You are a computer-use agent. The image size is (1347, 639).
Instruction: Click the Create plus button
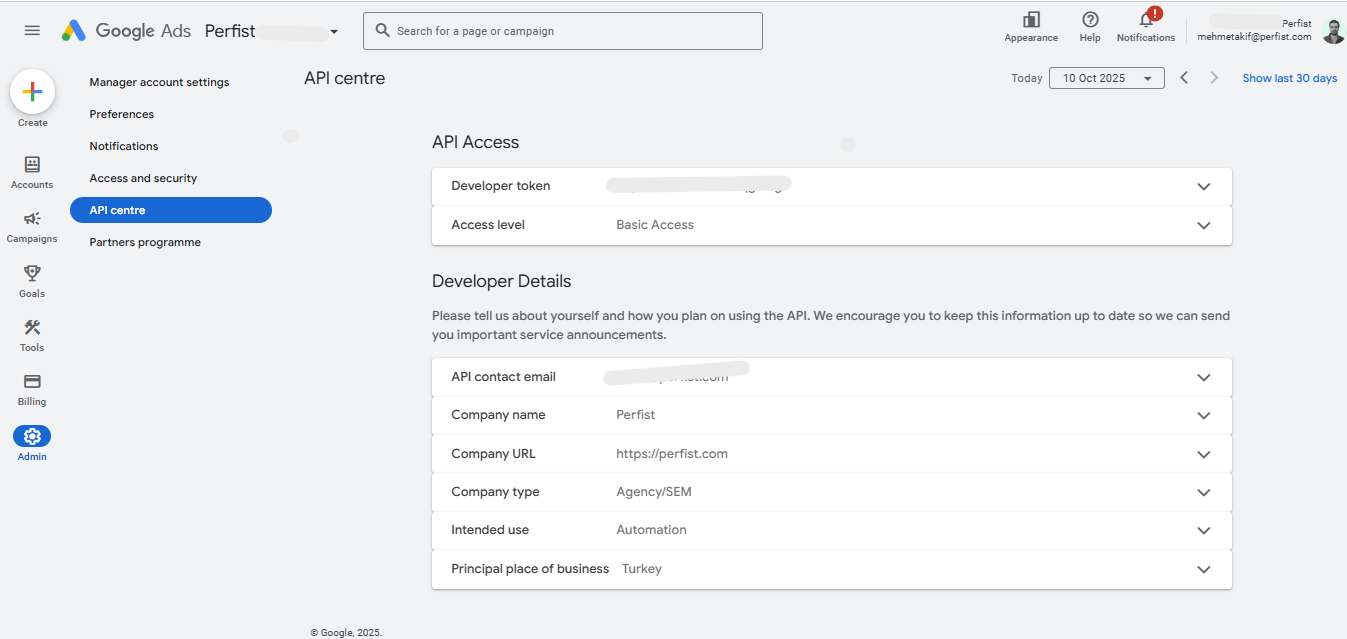[32, 93]
